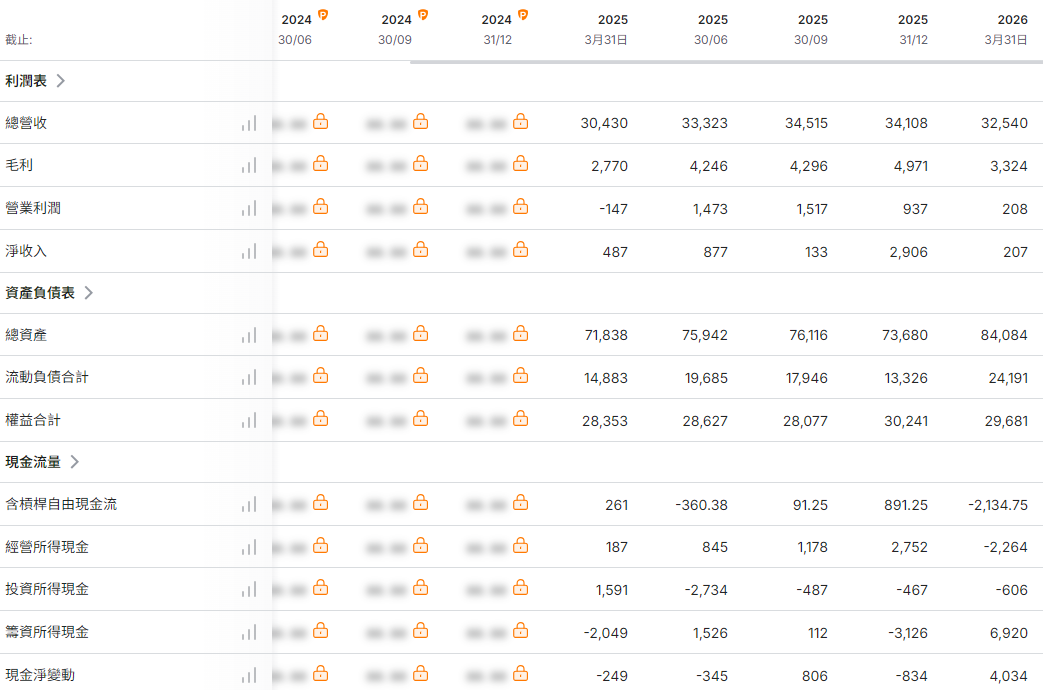Show the bar chart for 淨收入 row
Image resolution: width=1043 pixels, height=690 pixels.
249,252
